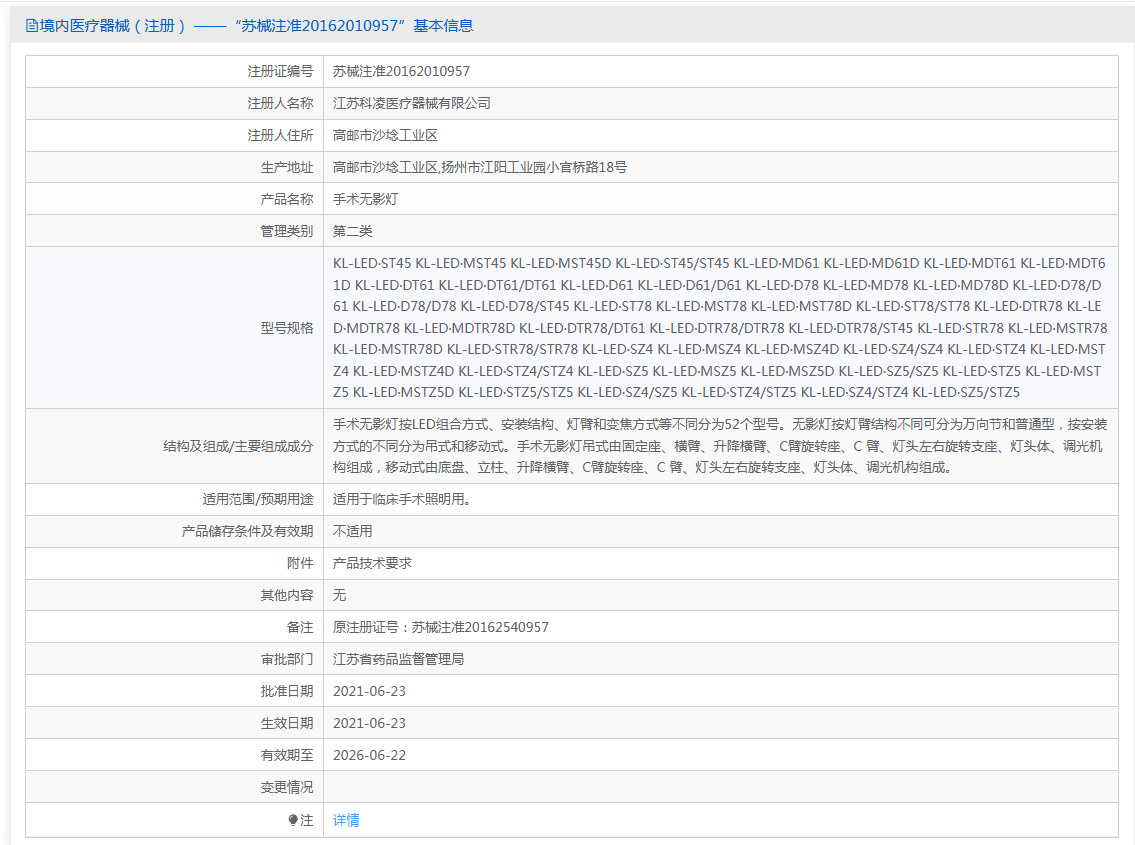The height and width of the screenshot is (845, 1135).
Task: Click the 适用范围/预期用途 label
Action: pyautogui.click(x=258, y=500)
